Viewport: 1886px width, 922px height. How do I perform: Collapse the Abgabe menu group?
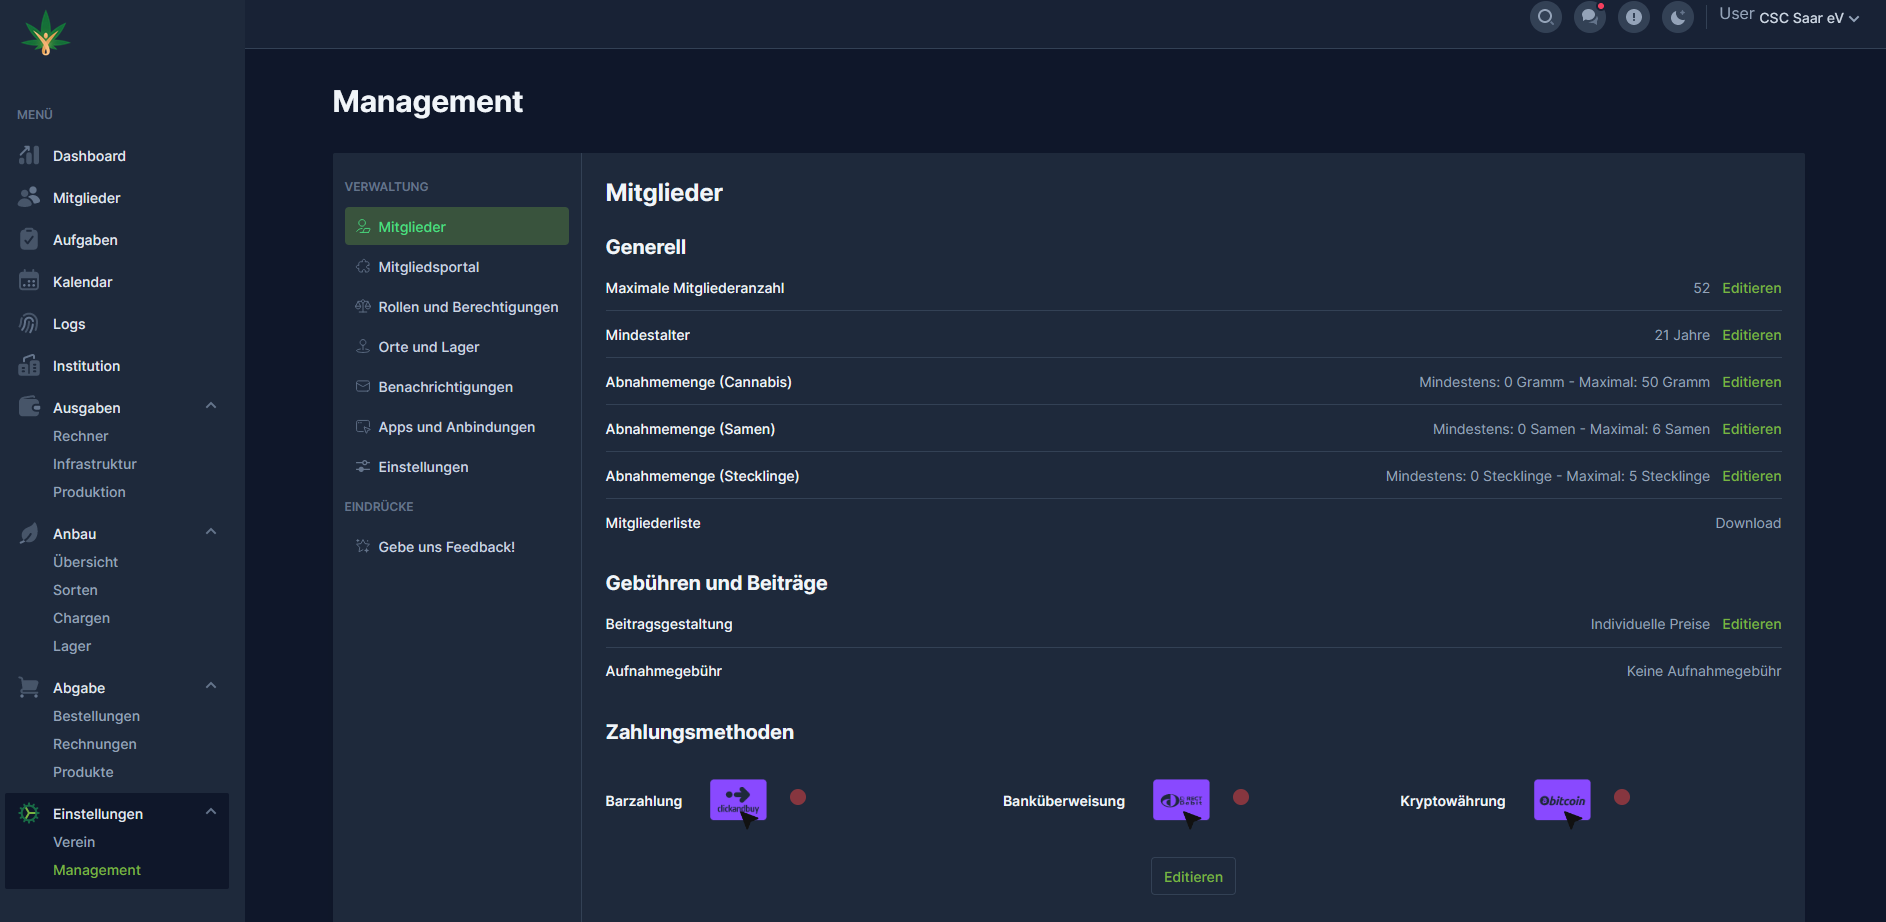[x=211, y=686]
